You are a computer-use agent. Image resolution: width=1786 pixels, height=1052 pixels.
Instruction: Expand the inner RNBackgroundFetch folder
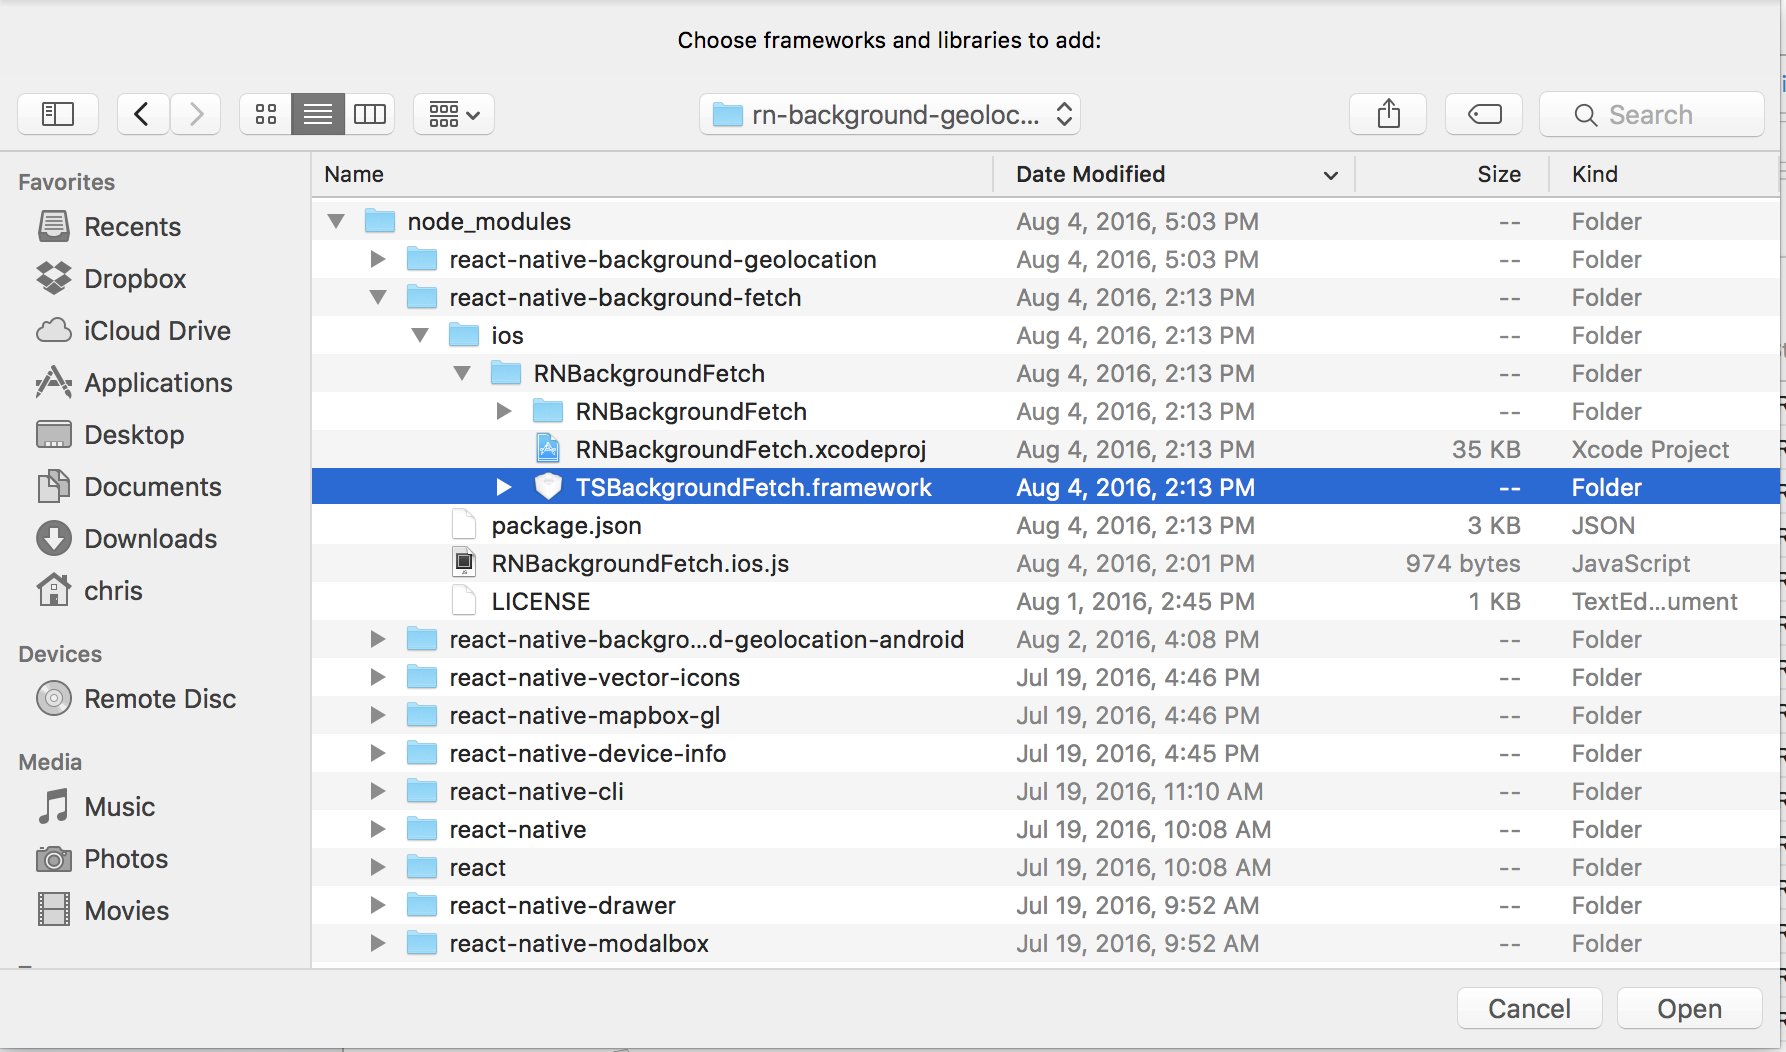(x=504, y=411)
